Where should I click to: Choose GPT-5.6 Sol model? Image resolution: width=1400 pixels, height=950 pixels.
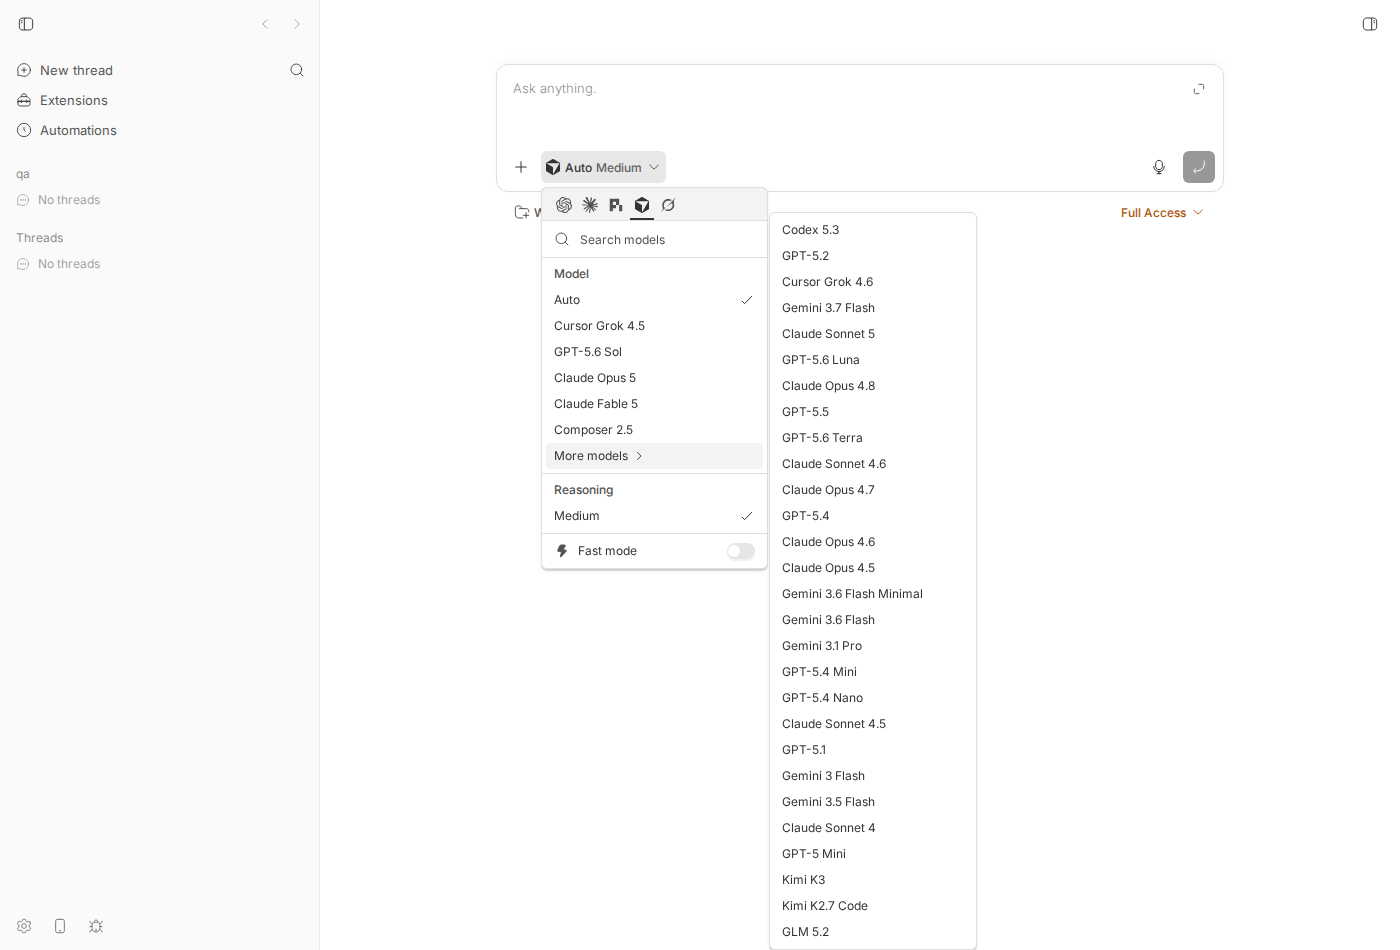pos(654,352)
